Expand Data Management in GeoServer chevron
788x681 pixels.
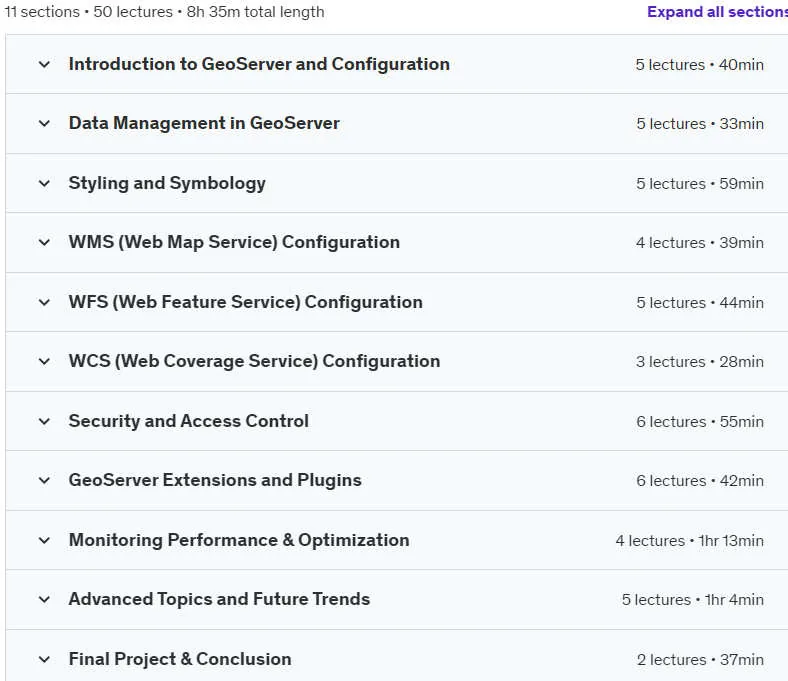pos(44,124)
